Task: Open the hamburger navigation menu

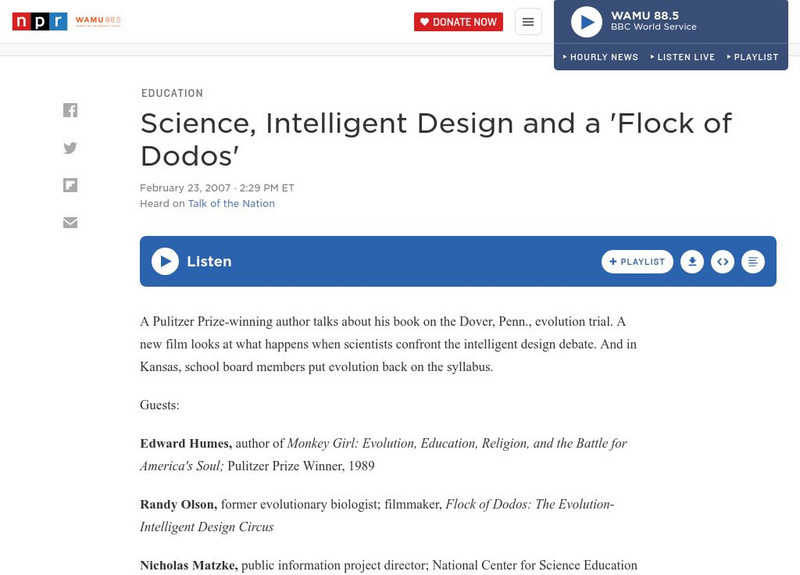Action: 528,22
